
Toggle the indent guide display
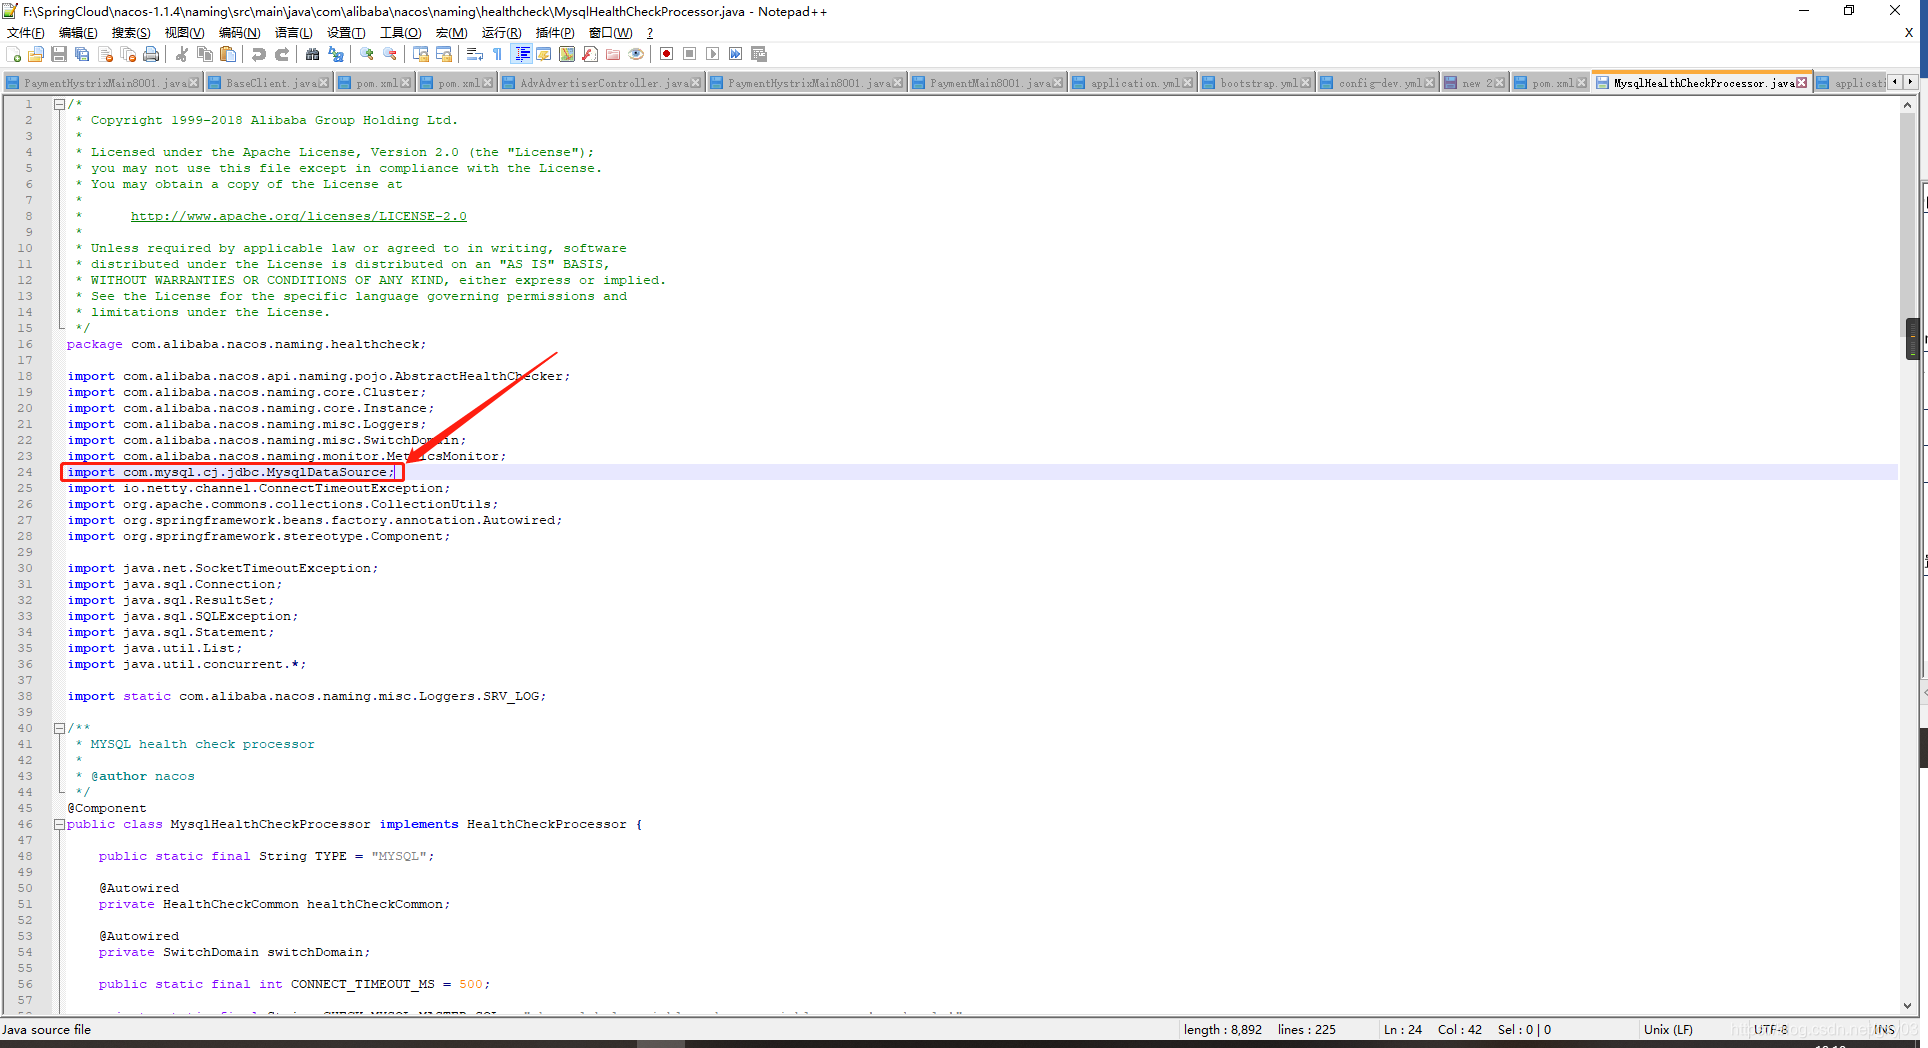(521, 54)
